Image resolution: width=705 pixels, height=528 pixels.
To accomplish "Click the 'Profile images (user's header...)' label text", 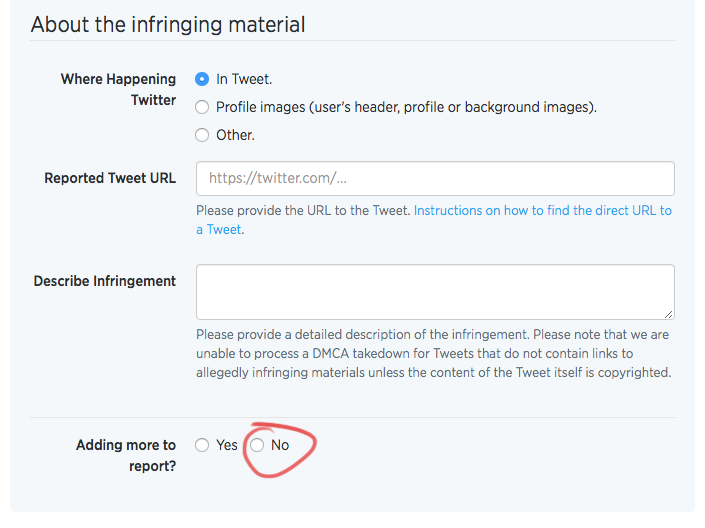I will [x=406, y=107].
